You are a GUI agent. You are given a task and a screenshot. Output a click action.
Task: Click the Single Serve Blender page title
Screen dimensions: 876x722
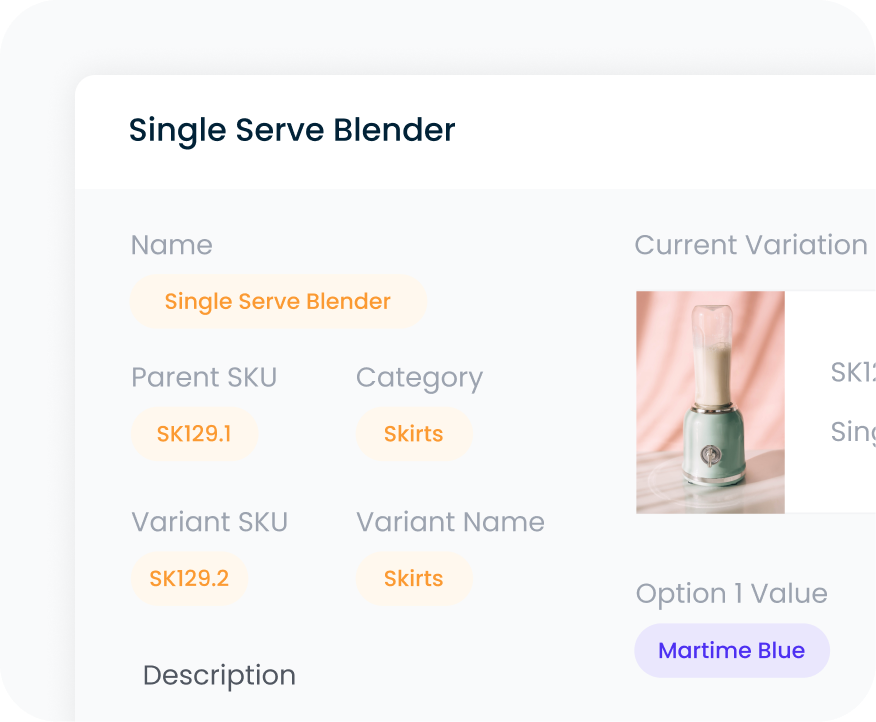[x=290, y=130]
